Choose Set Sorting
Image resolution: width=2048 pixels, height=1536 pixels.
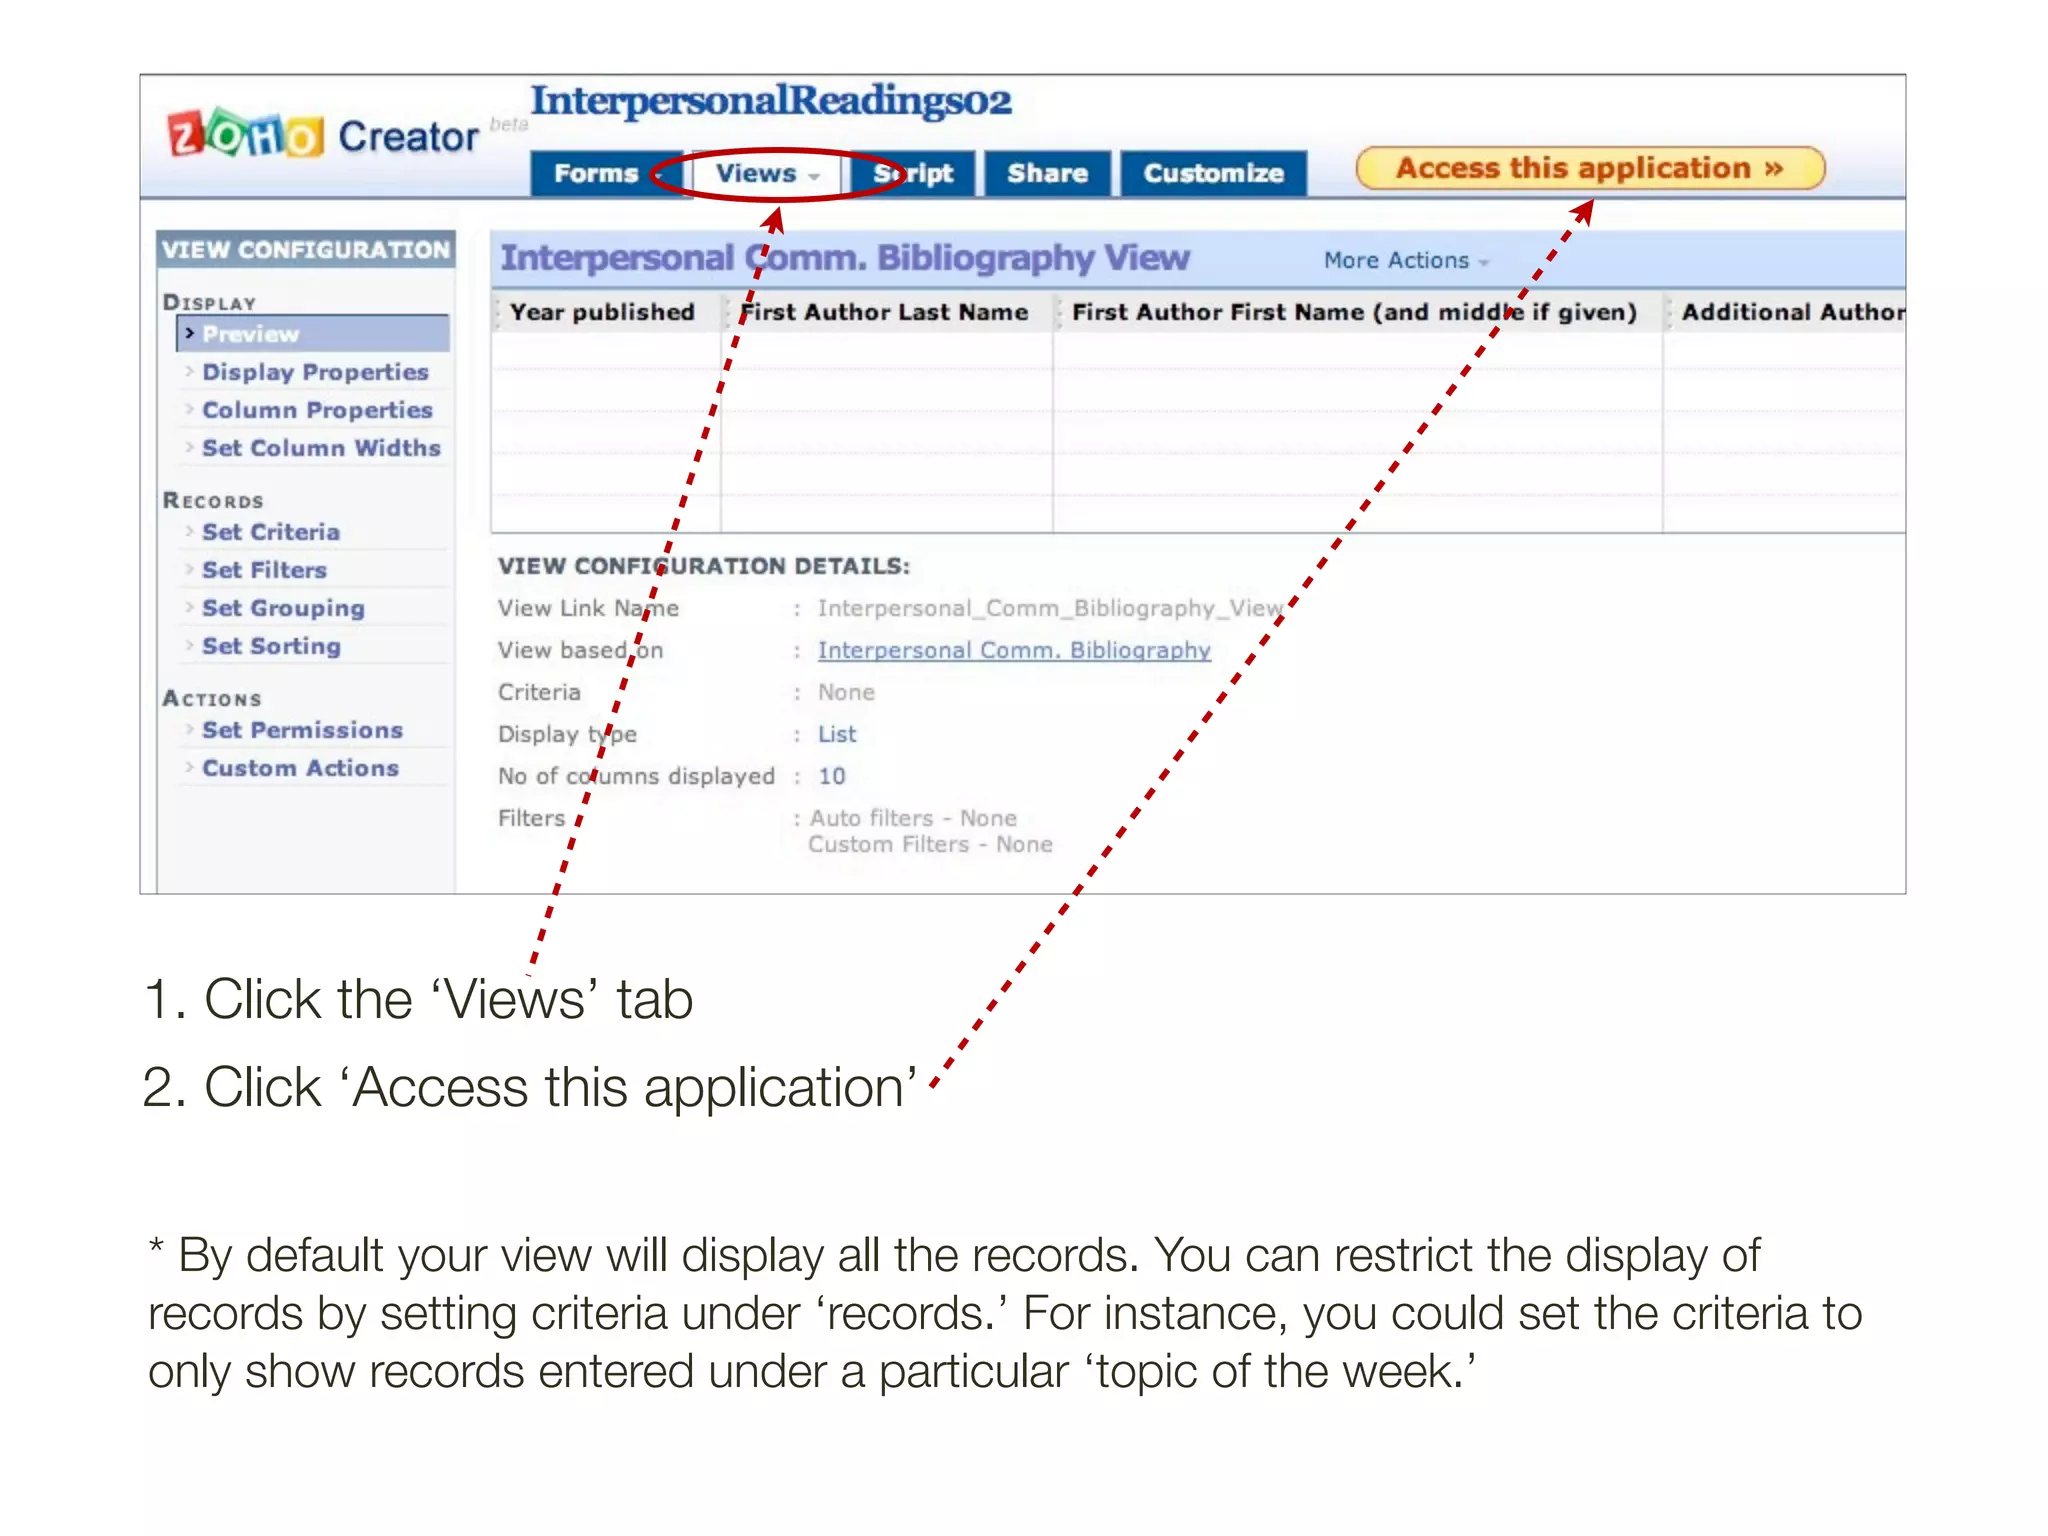click(x=271, y=646)
